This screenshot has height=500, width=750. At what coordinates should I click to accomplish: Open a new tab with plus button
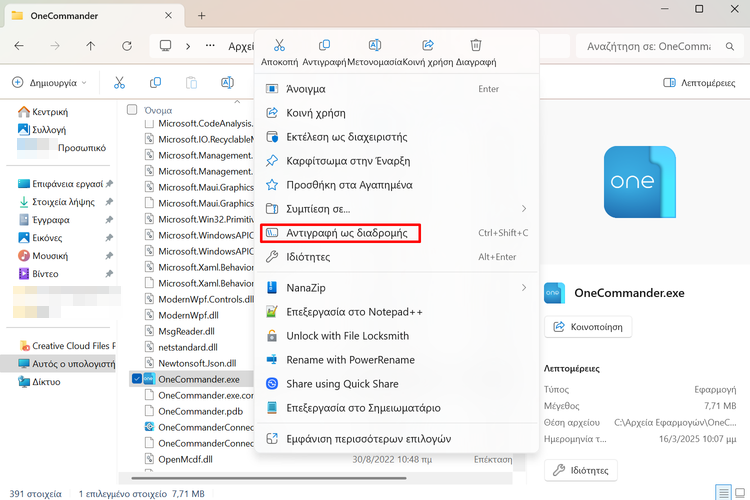201,16
